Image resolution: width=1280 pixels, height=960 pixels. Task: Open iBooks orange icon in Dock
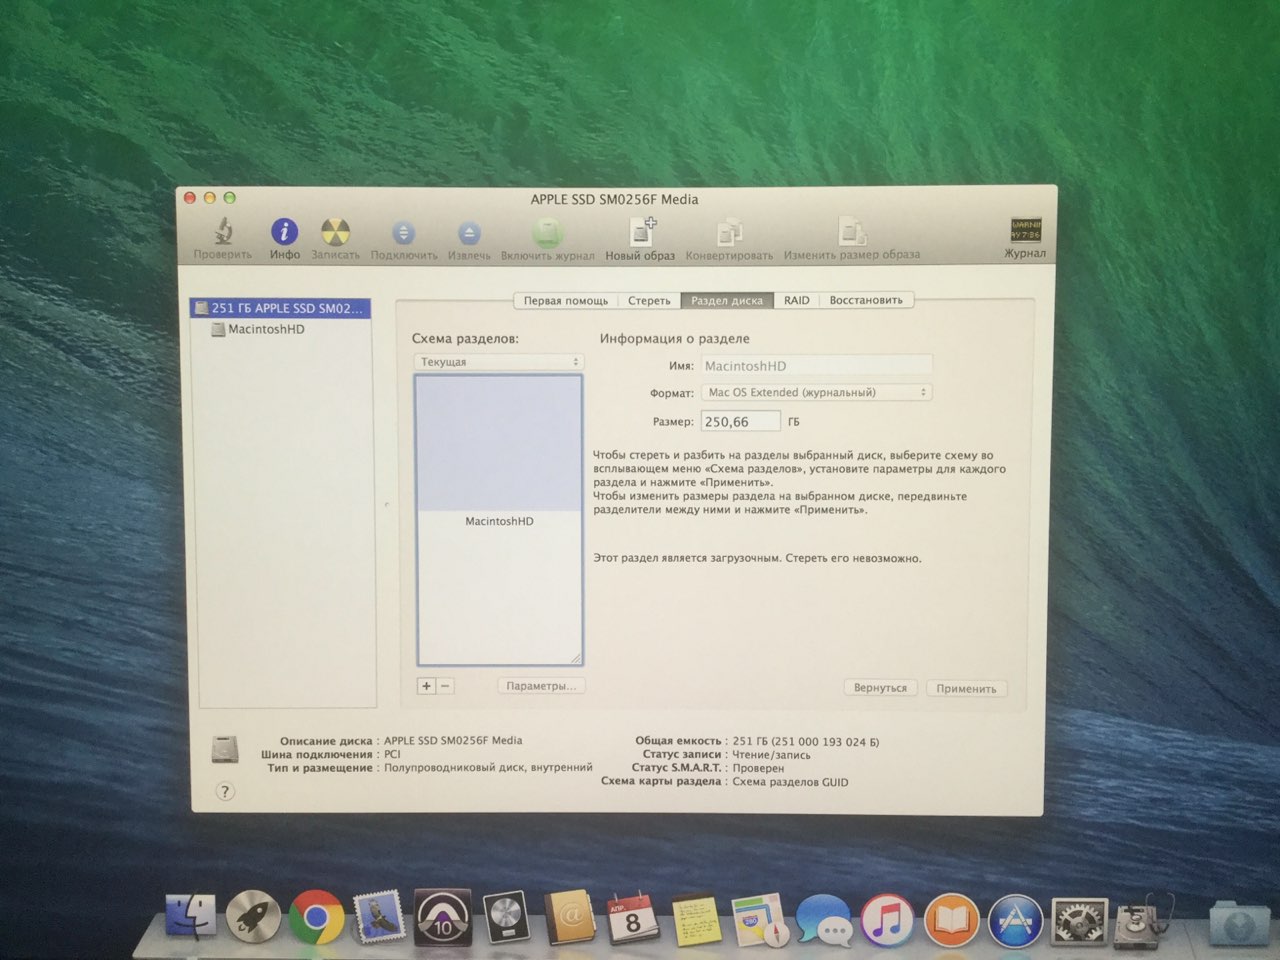[951, 919]
